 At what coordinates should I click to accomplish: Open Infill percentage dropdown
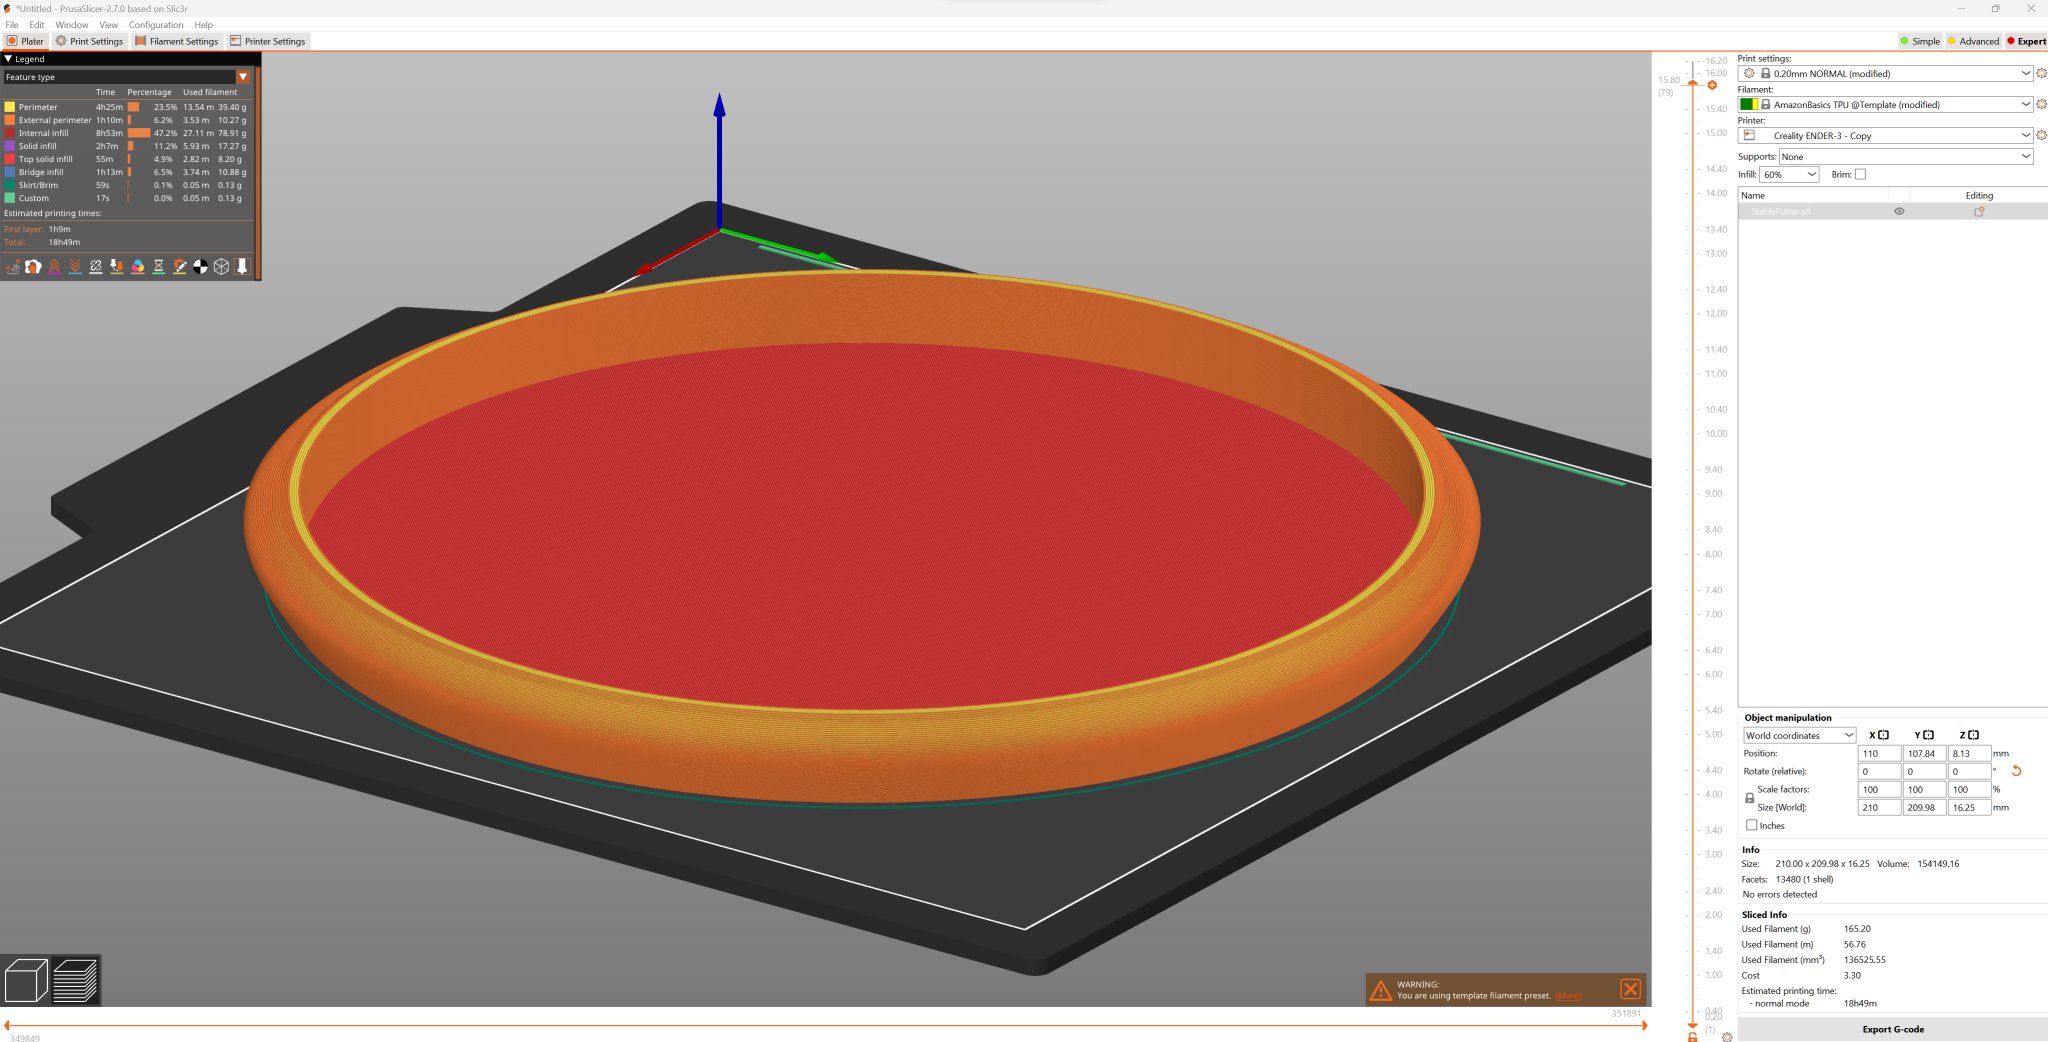(x=1789, y=174)
